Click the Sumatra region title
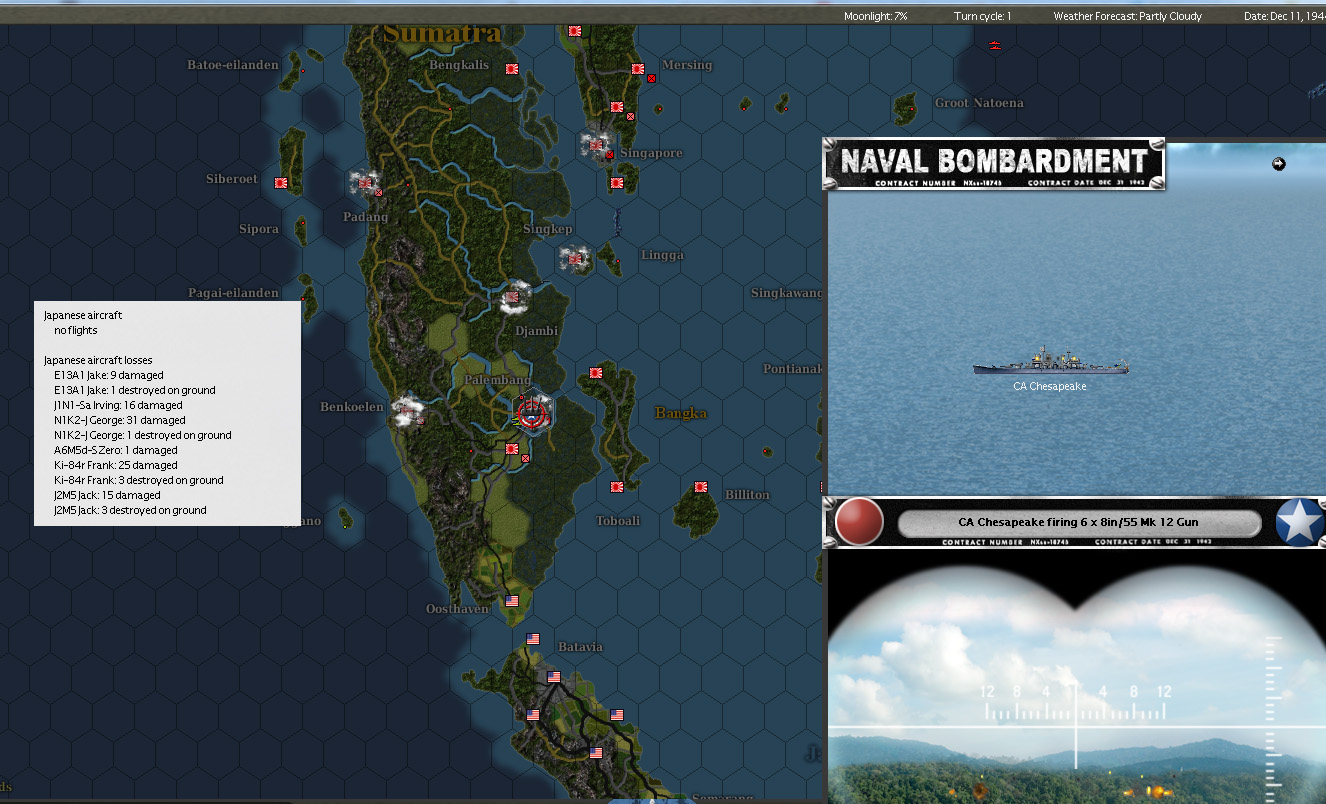The image size is (1326, 804). tap(442, 33)
